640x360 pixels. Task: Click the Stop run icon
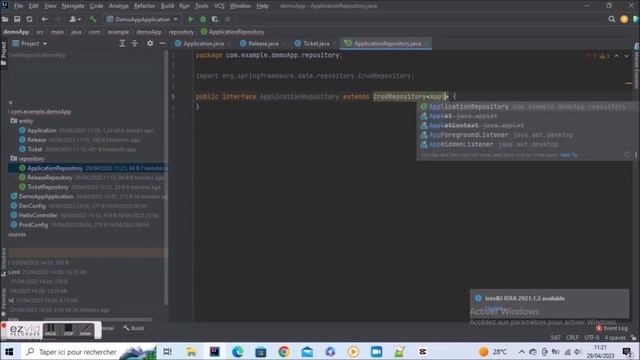tap(228, 19)
